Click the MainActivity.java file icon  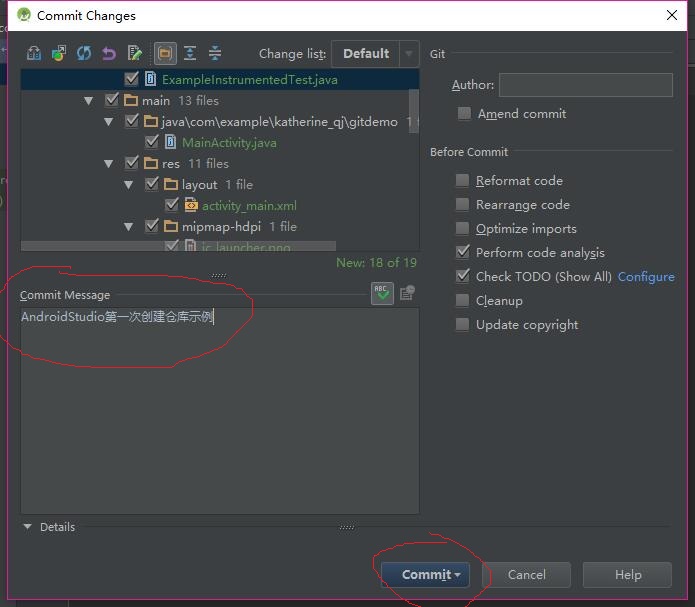click(170, 142)
